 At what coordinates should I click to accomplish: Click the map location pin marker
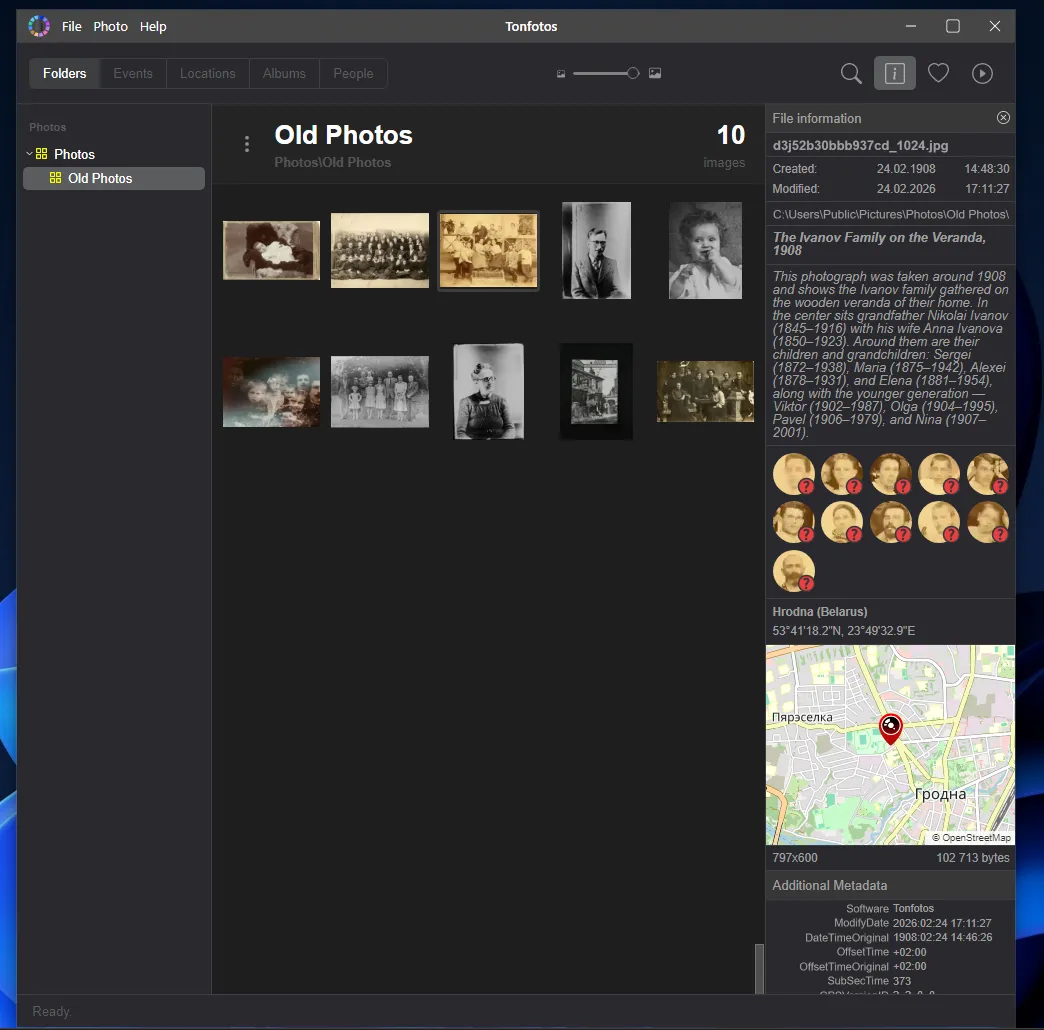coord(890,728)
